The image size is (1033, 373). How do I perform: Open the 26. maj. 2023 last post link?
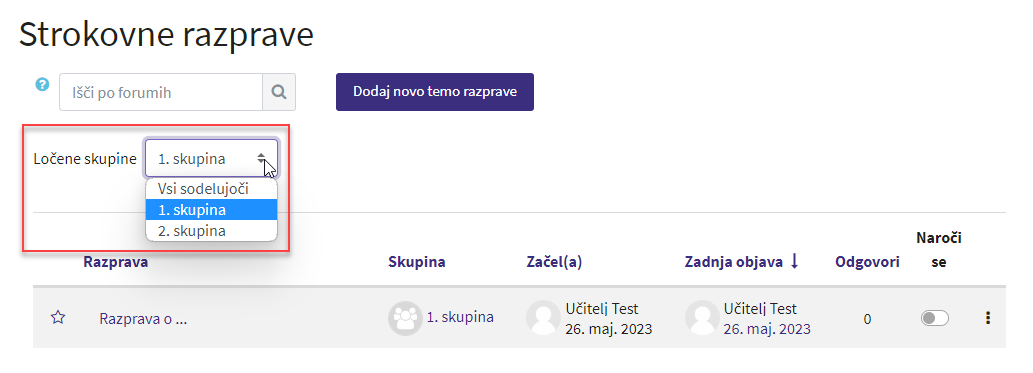(767, 329)
